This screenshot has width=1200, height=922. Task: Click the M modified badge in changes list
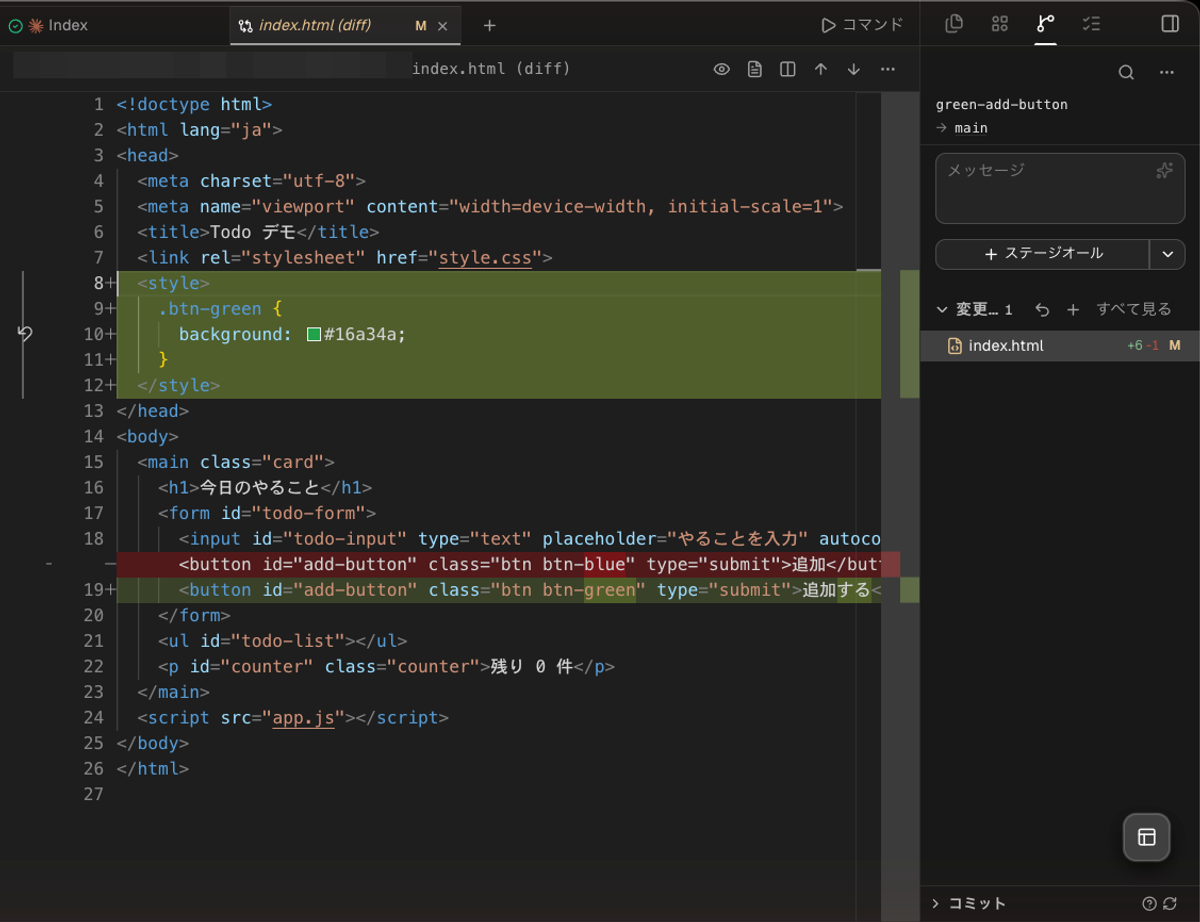click(1175, 346)
